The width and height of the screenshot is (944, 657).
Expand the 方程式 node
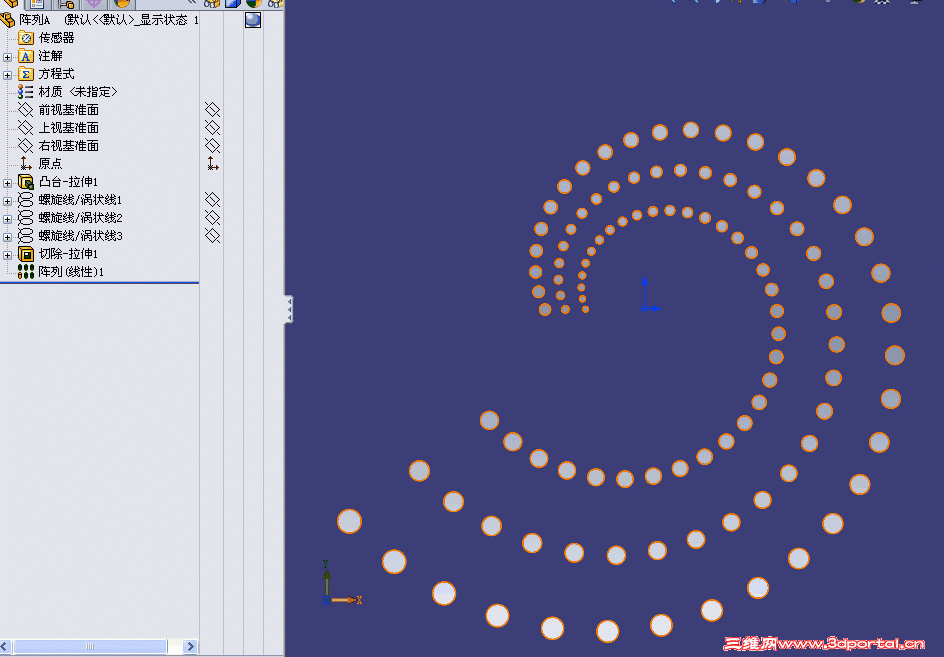pyautogui.click(x=7, y=75)
